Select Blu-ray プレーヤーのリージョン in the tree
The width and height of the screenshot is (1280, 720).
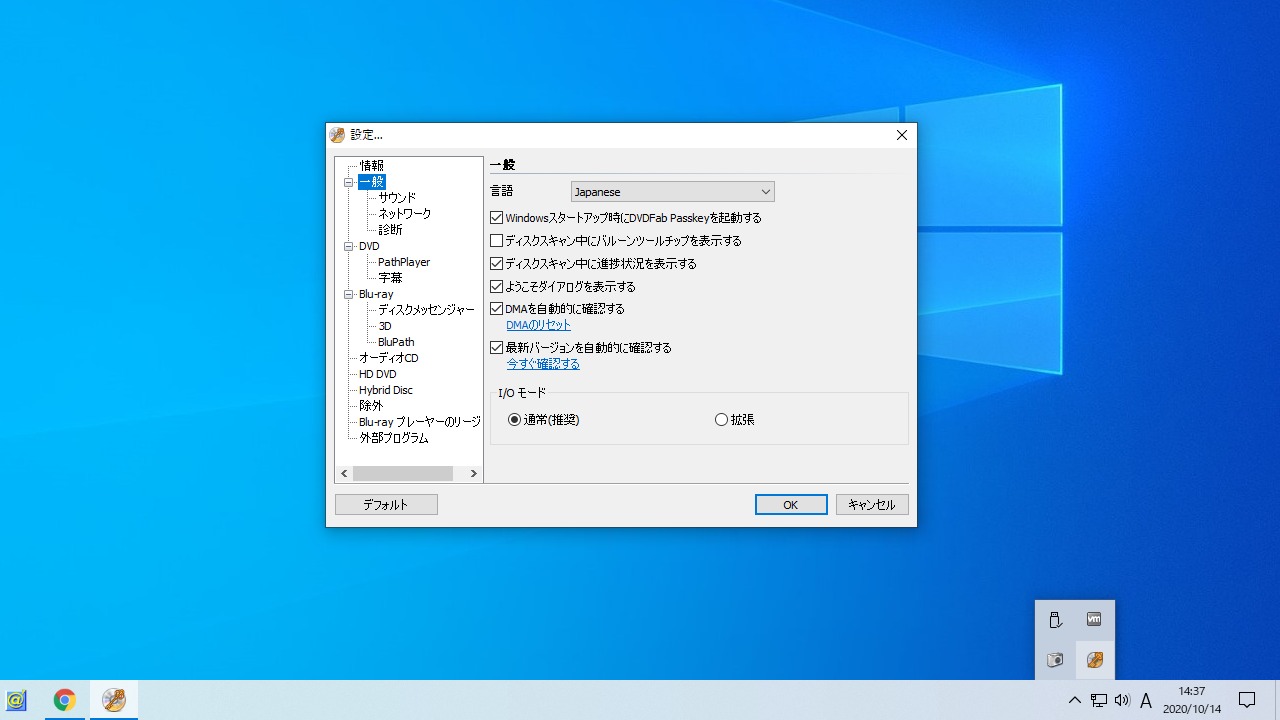click(x=420, y=422)
